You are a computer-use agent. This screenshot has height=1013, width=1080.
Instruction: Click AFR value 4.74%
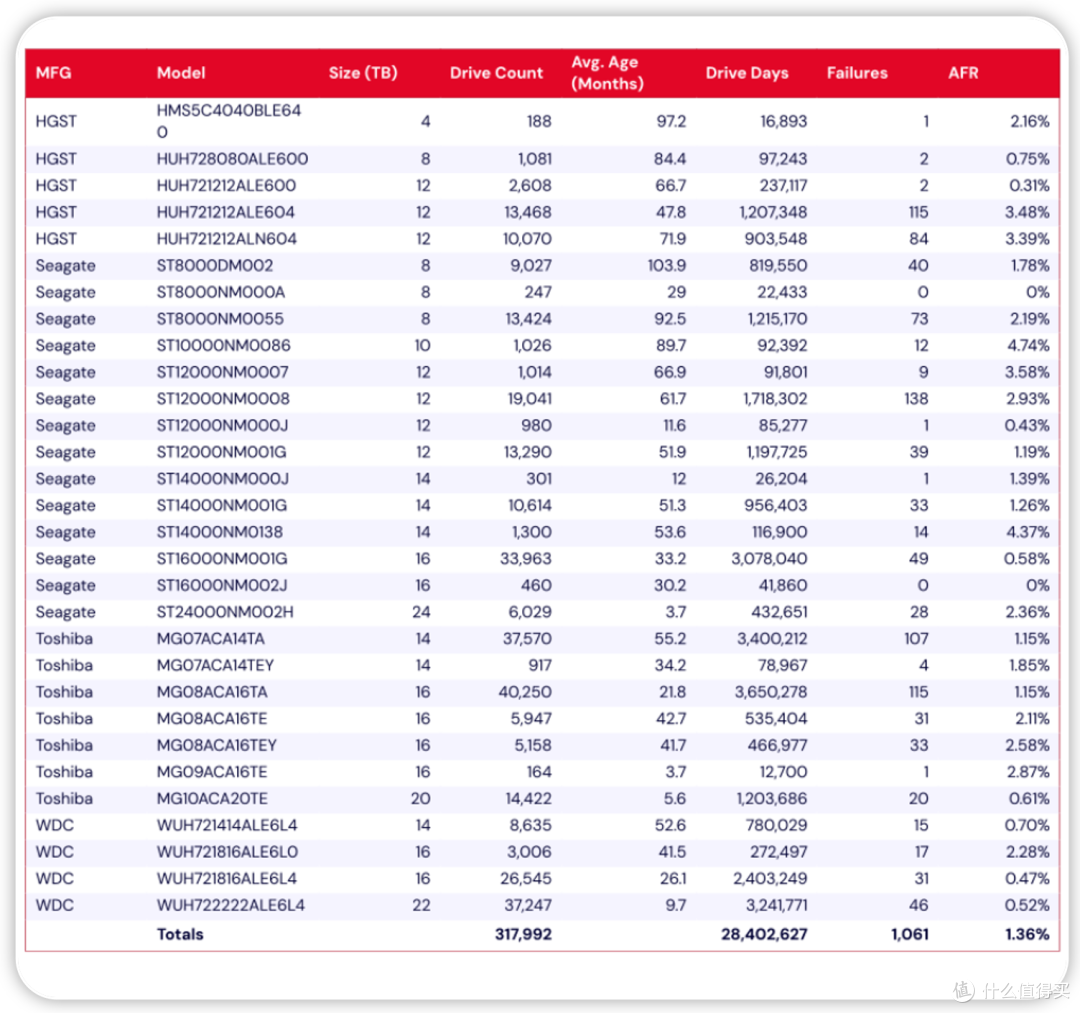pos(1028,346)
